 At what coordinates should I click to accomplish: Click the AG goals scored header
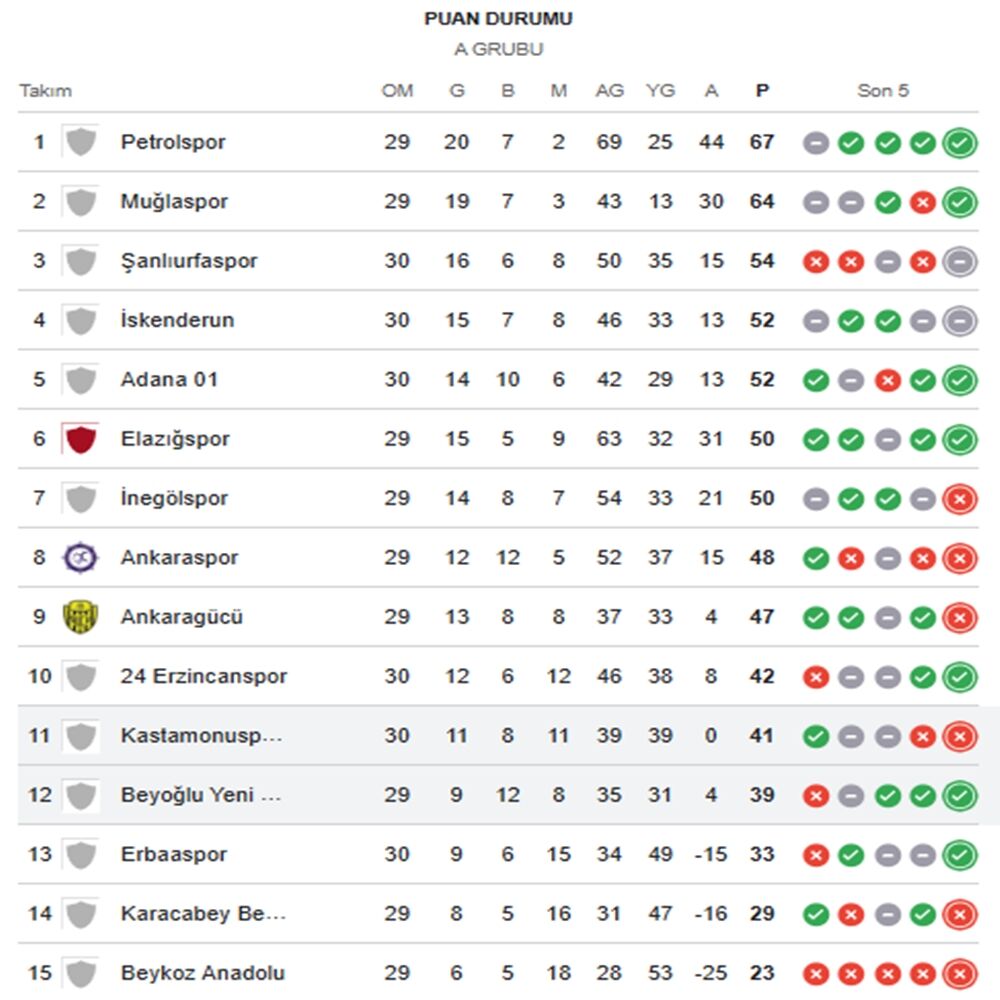[x=609, y=91]
